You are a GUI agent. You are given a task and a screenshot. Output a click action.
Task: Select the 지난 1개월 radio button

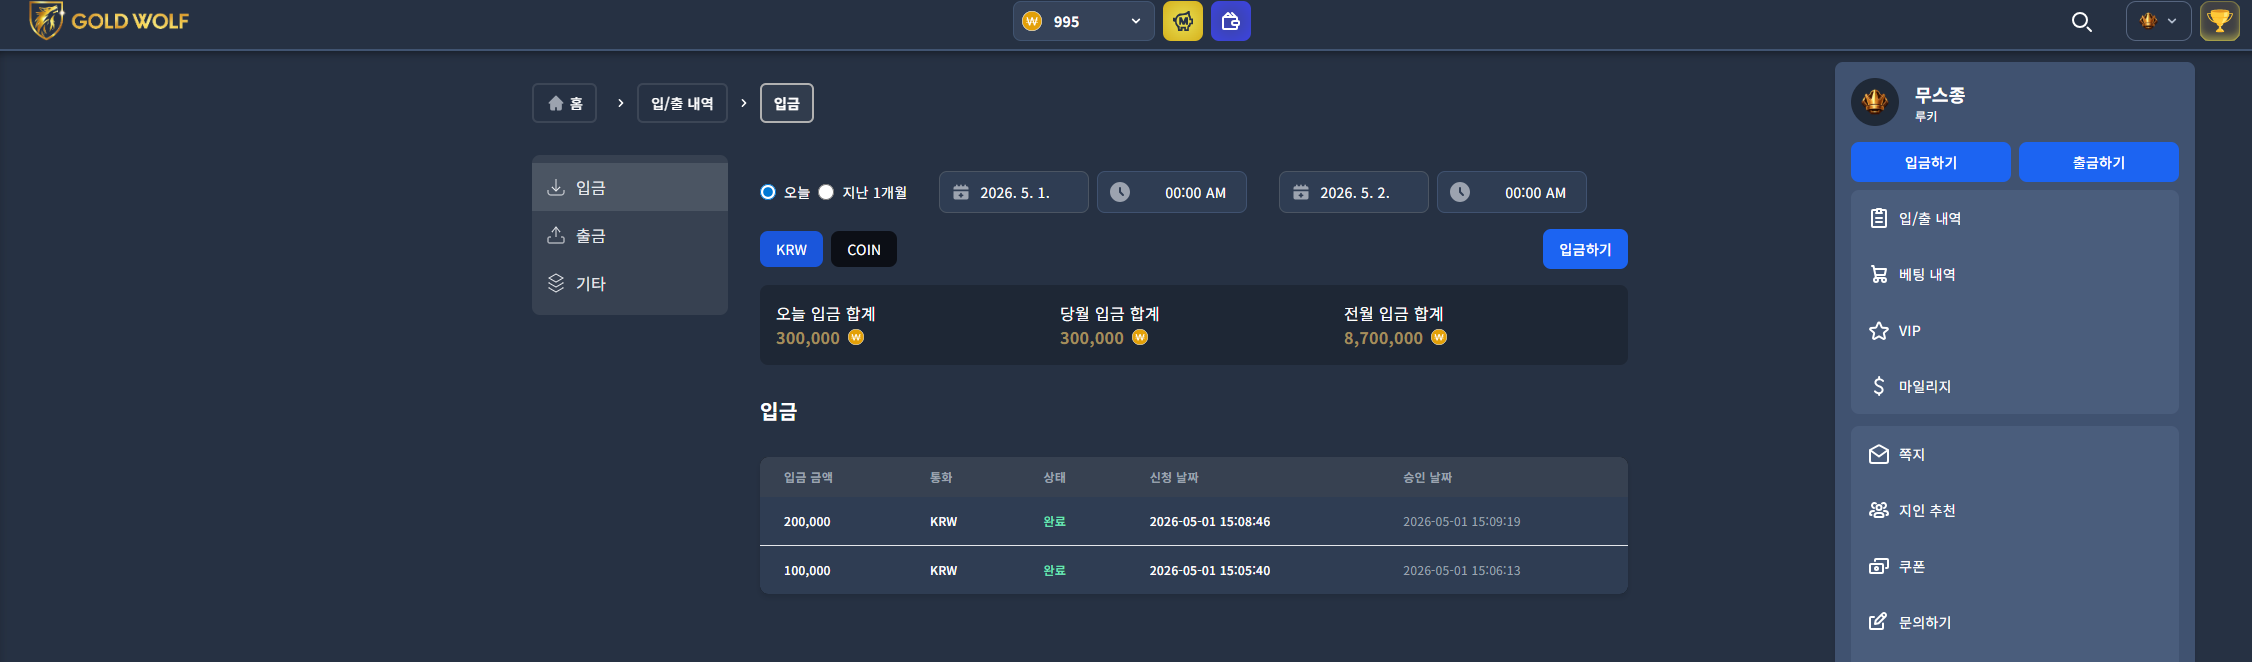pyautogui.click(x=826, y=192)
